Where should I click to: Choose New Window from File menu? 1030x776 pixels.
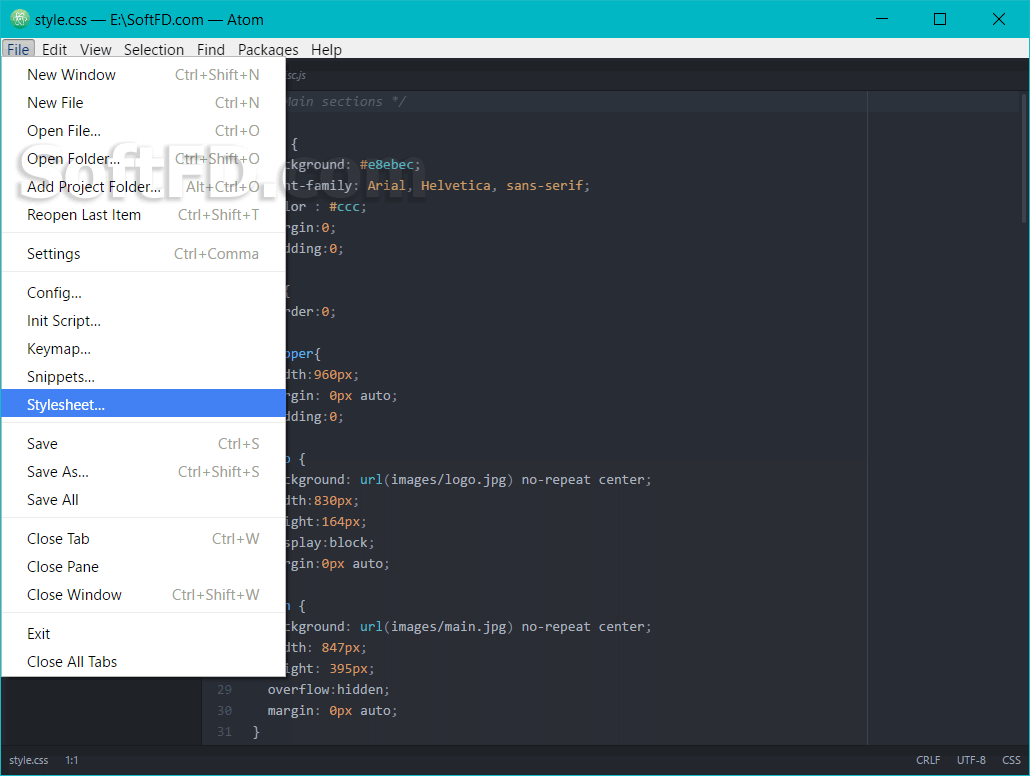tap(143, 75)
